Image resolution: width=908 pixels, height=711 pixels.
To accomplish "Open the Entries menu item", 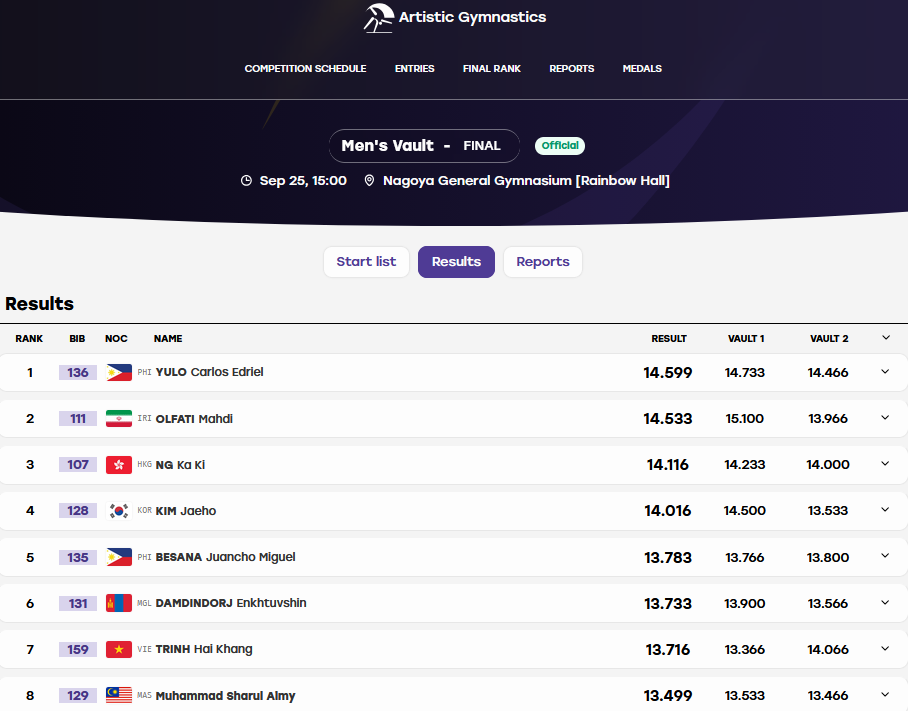I will (415, 68).
